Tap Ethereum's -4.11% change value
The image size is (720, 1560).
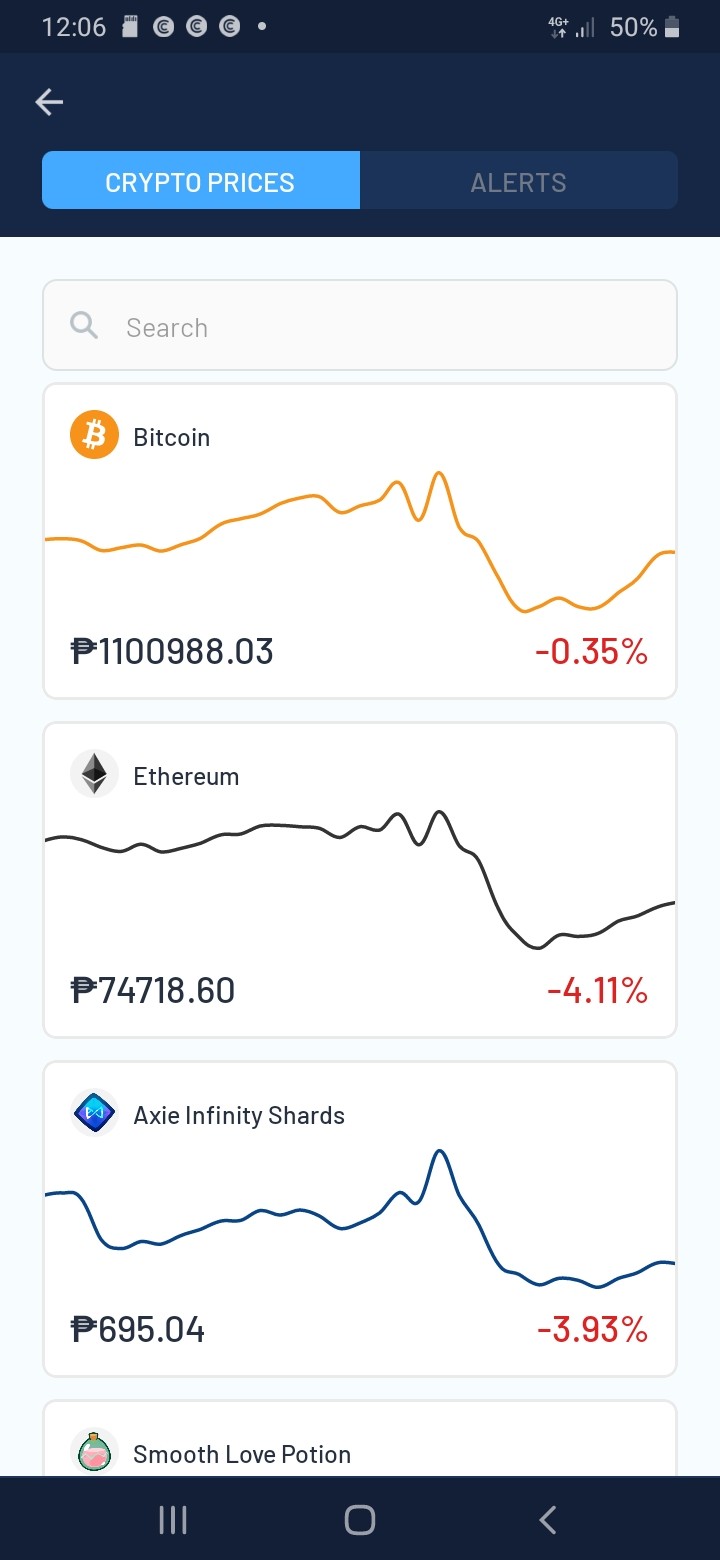click(597, 991)
